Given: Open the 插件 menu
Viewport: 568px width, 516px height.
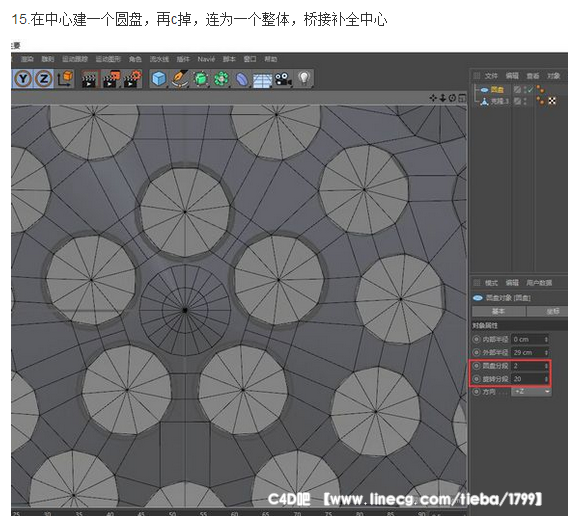Looking at the screenshot, I should pos(183,59).
